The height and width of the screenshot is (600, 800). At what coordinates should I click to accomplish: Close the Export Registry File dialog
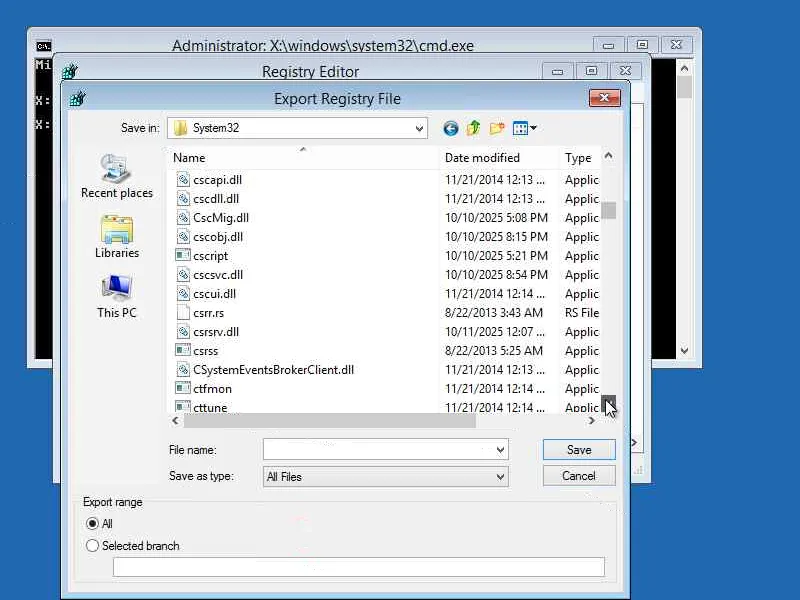[605, 97]
